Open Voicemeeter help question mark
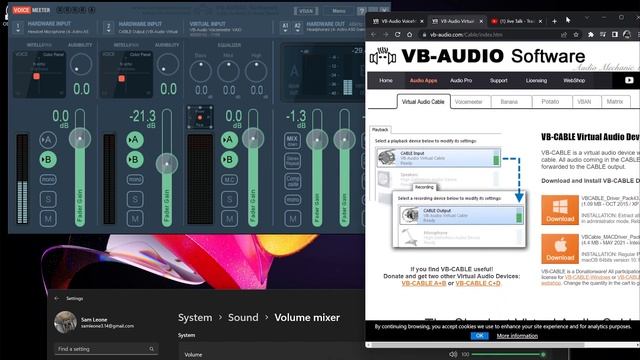The width and height of the screenshot is (640, 360). pos(362,11)
